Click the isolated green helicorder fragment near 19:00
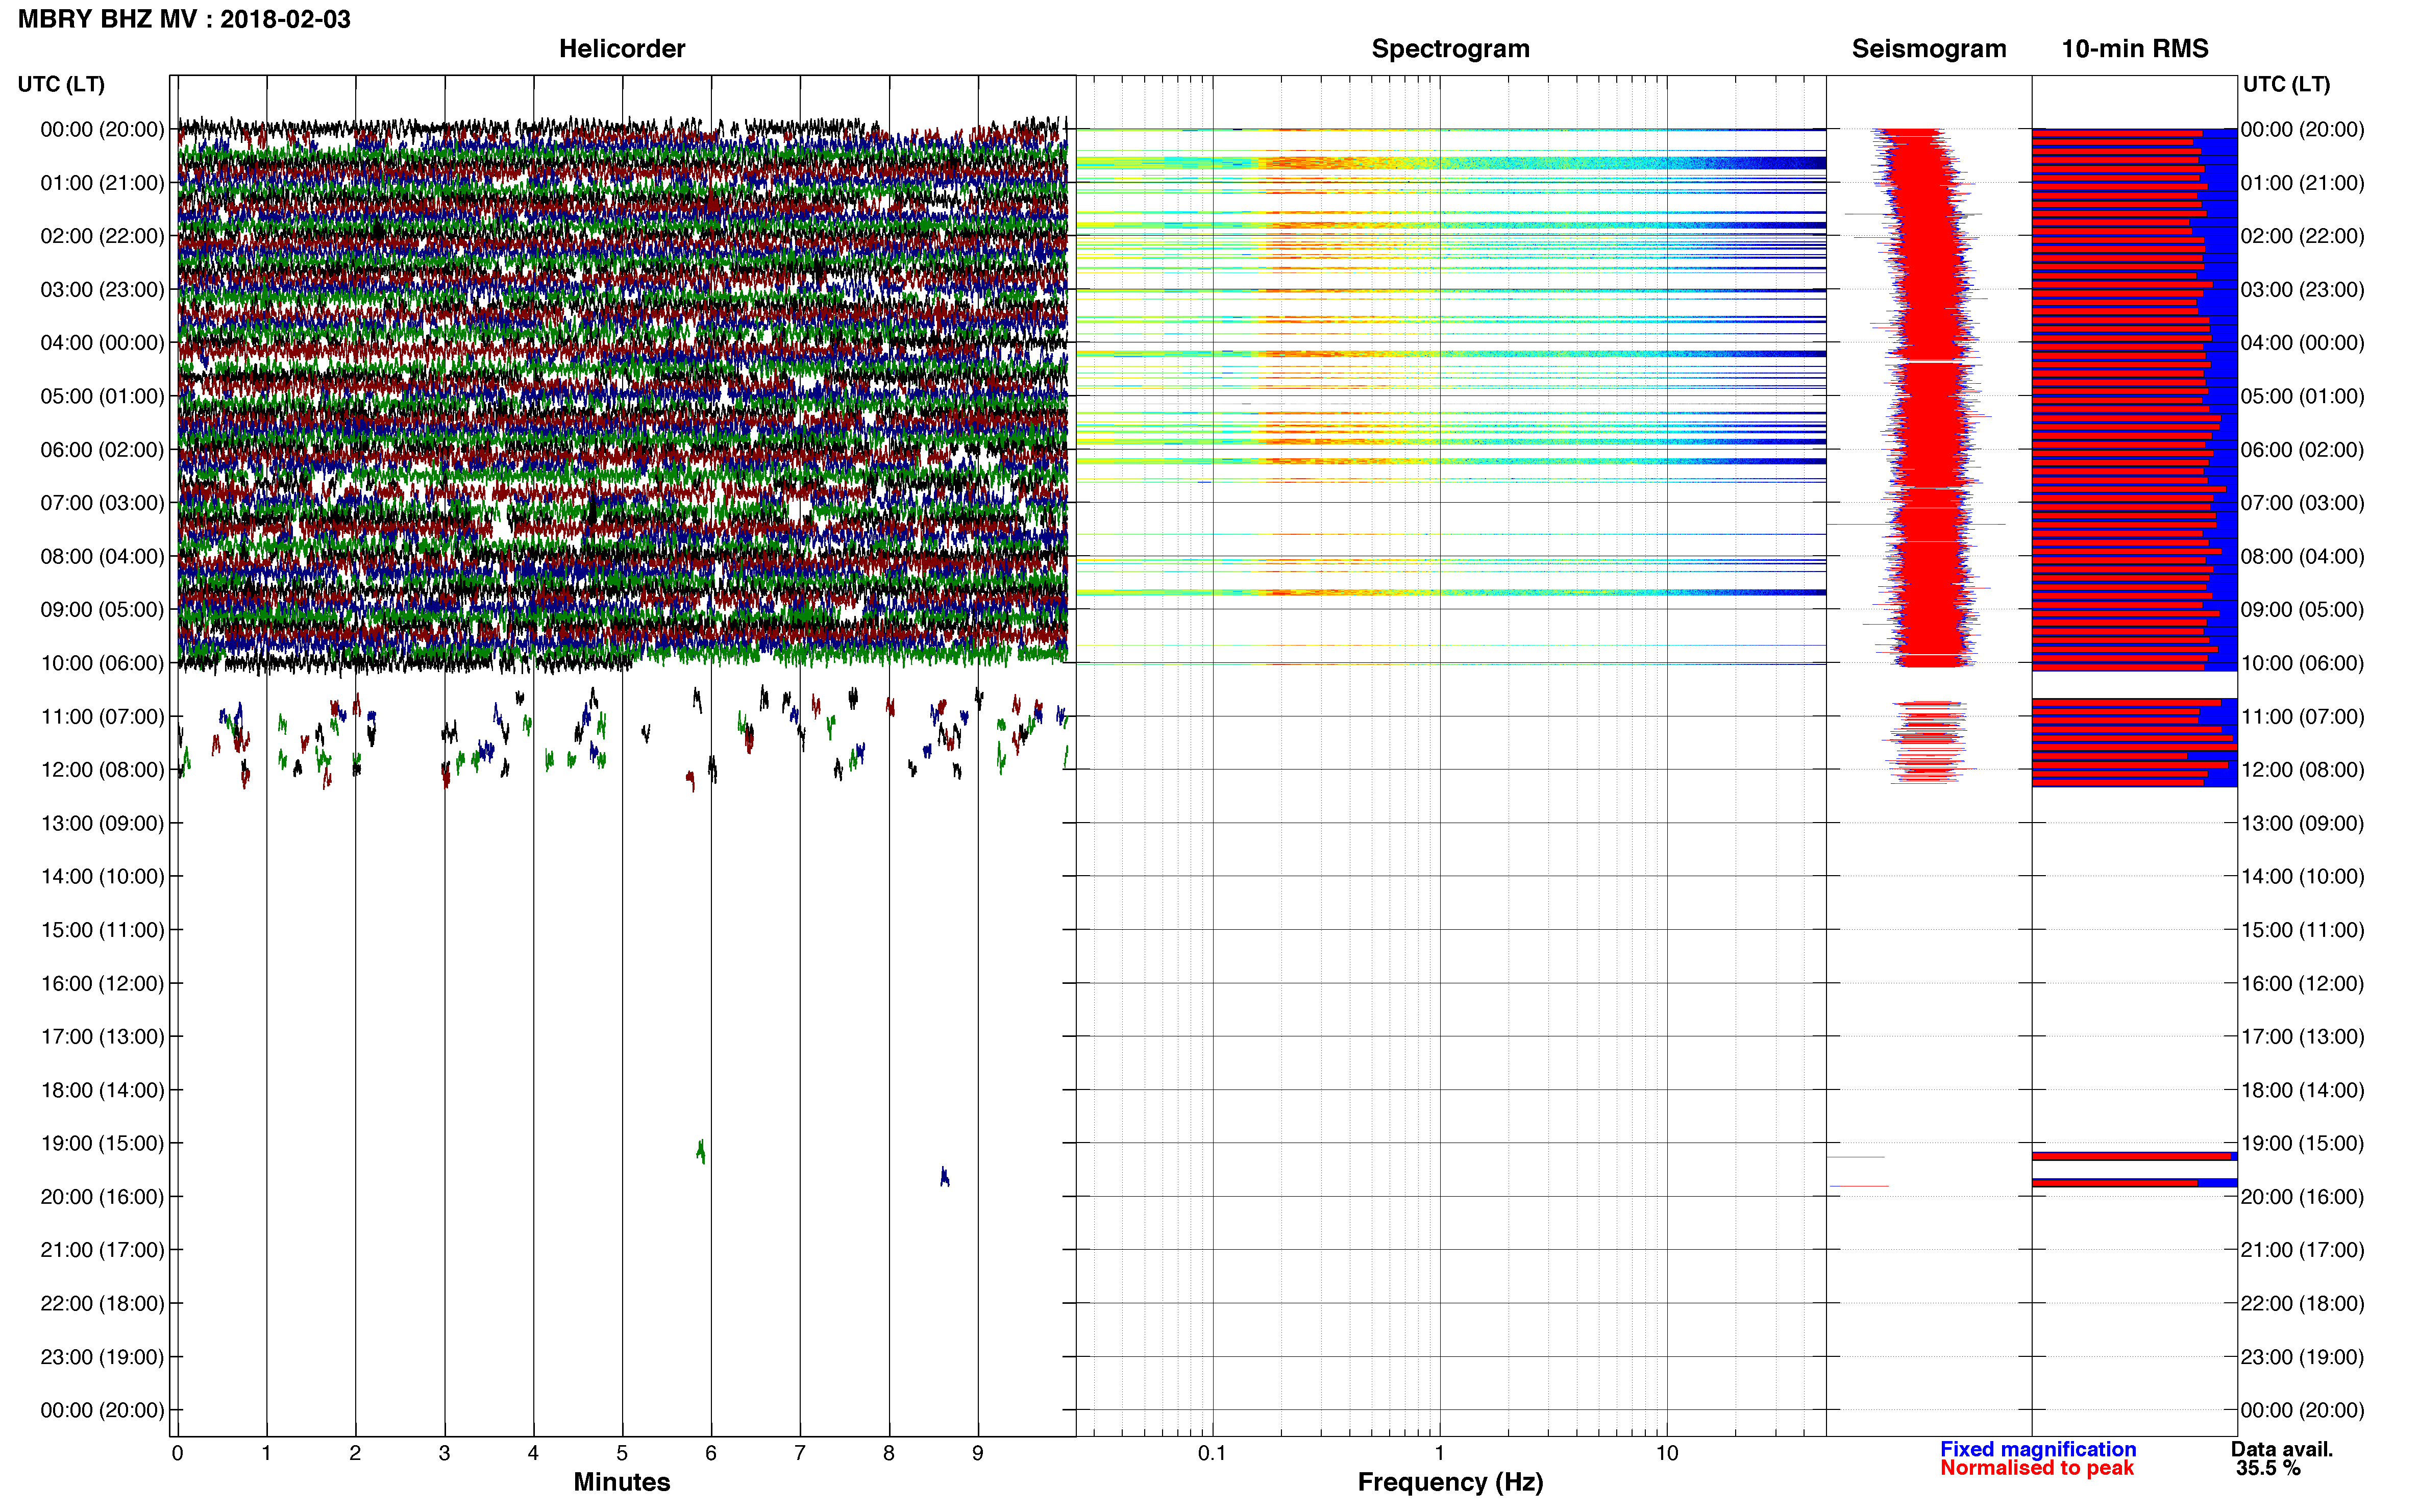 tap(701, 1151)
